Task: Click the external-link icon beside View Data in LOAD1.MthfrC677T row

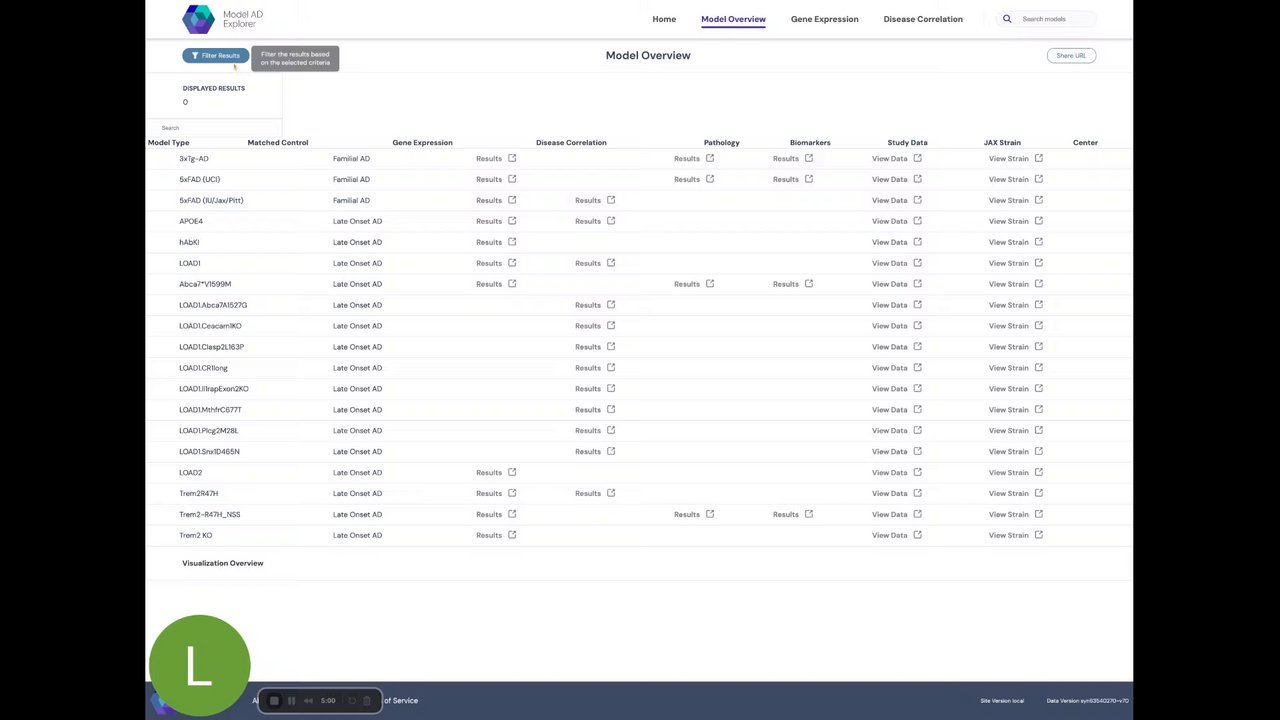Action: (917, 410)
